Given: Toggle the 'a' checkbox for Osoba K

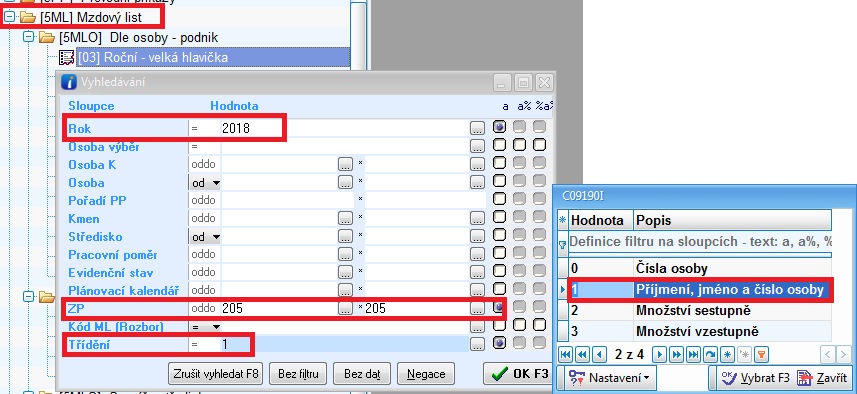Looking at the screenshot, I should (x=500, y=163).
